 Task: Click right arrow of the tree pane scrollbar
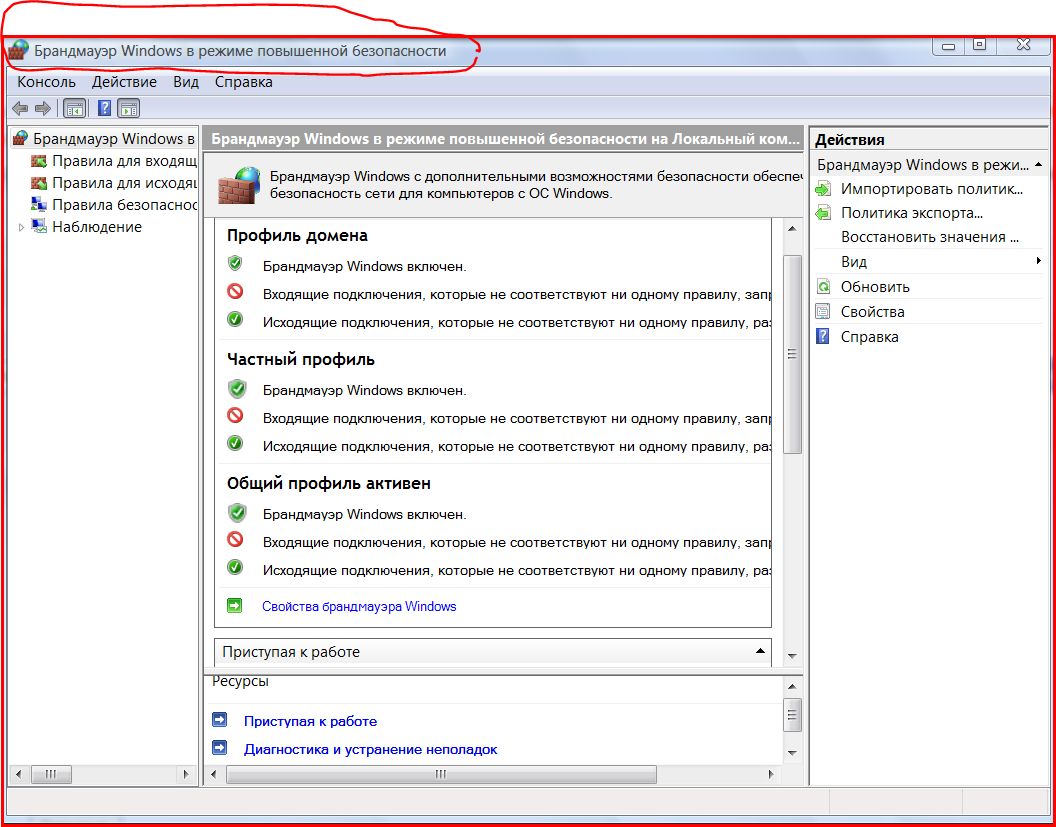(x=186, y=774)
